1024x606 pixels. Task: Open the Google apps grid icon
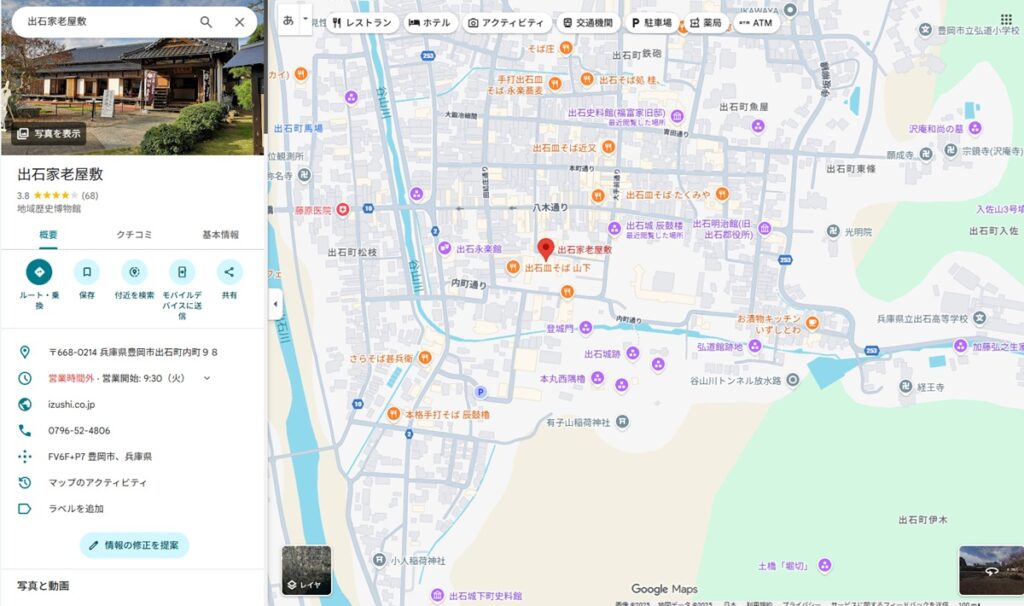tap(1005, 19)
